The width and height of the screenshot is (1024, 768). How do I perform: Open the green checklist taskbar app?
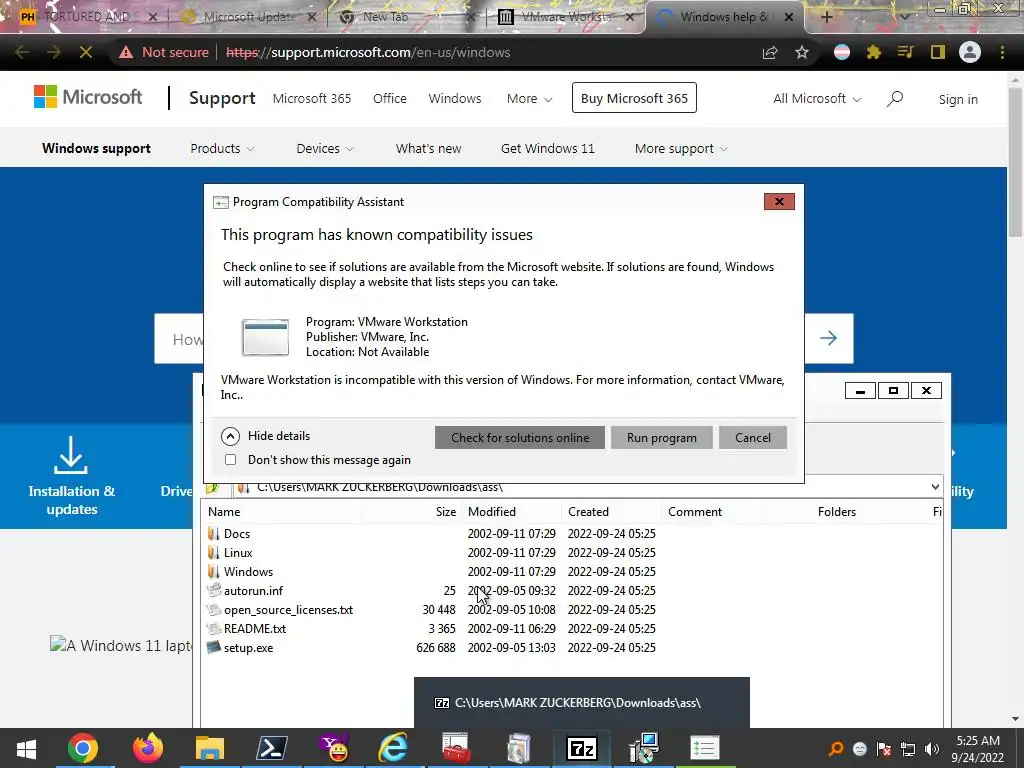[x=705, y=748]
